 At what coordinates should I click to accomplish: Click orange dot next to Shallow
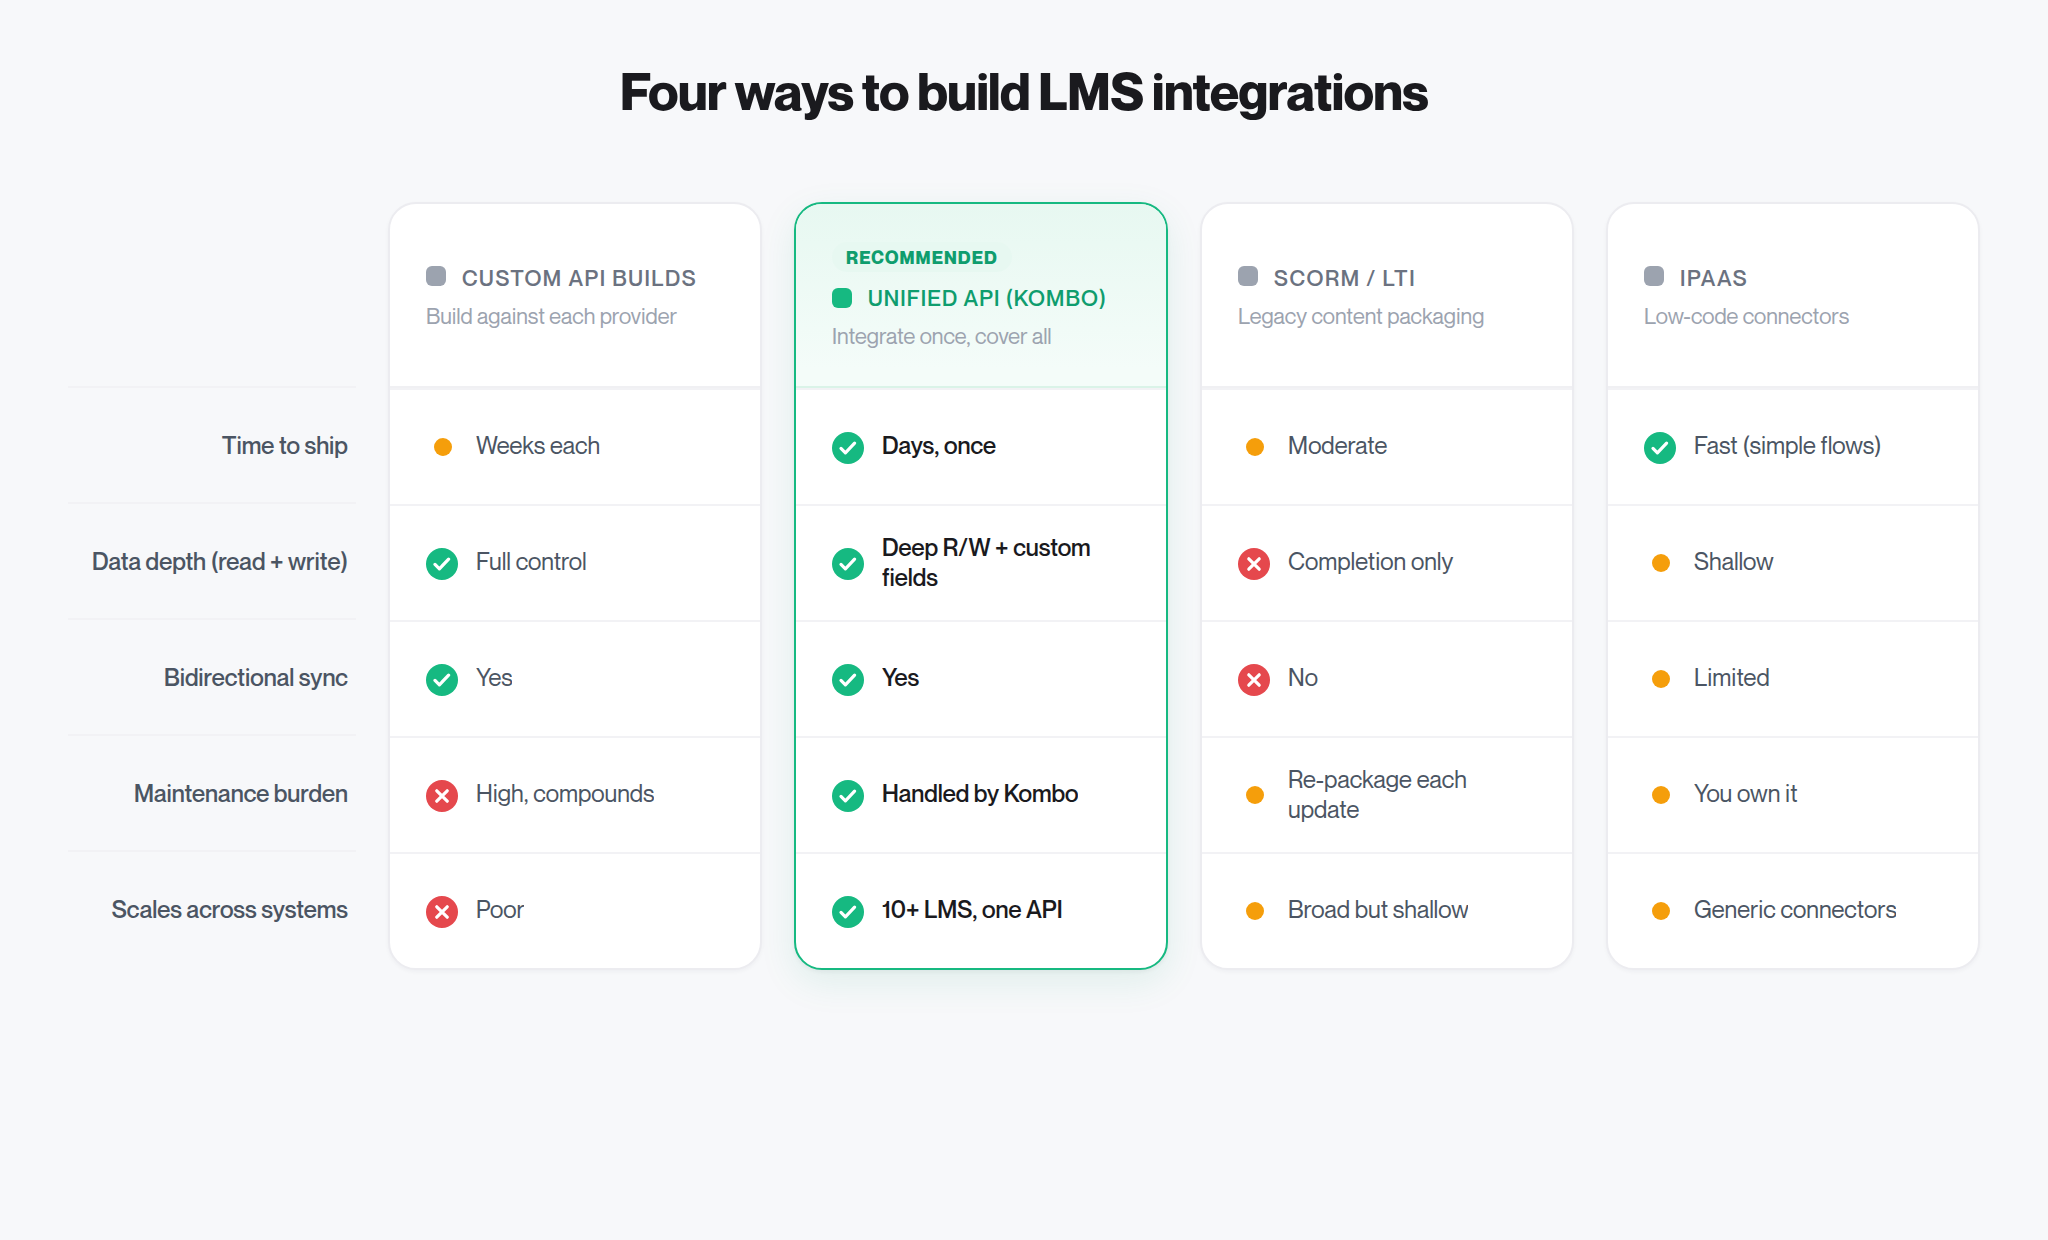tap(1661, 563)
